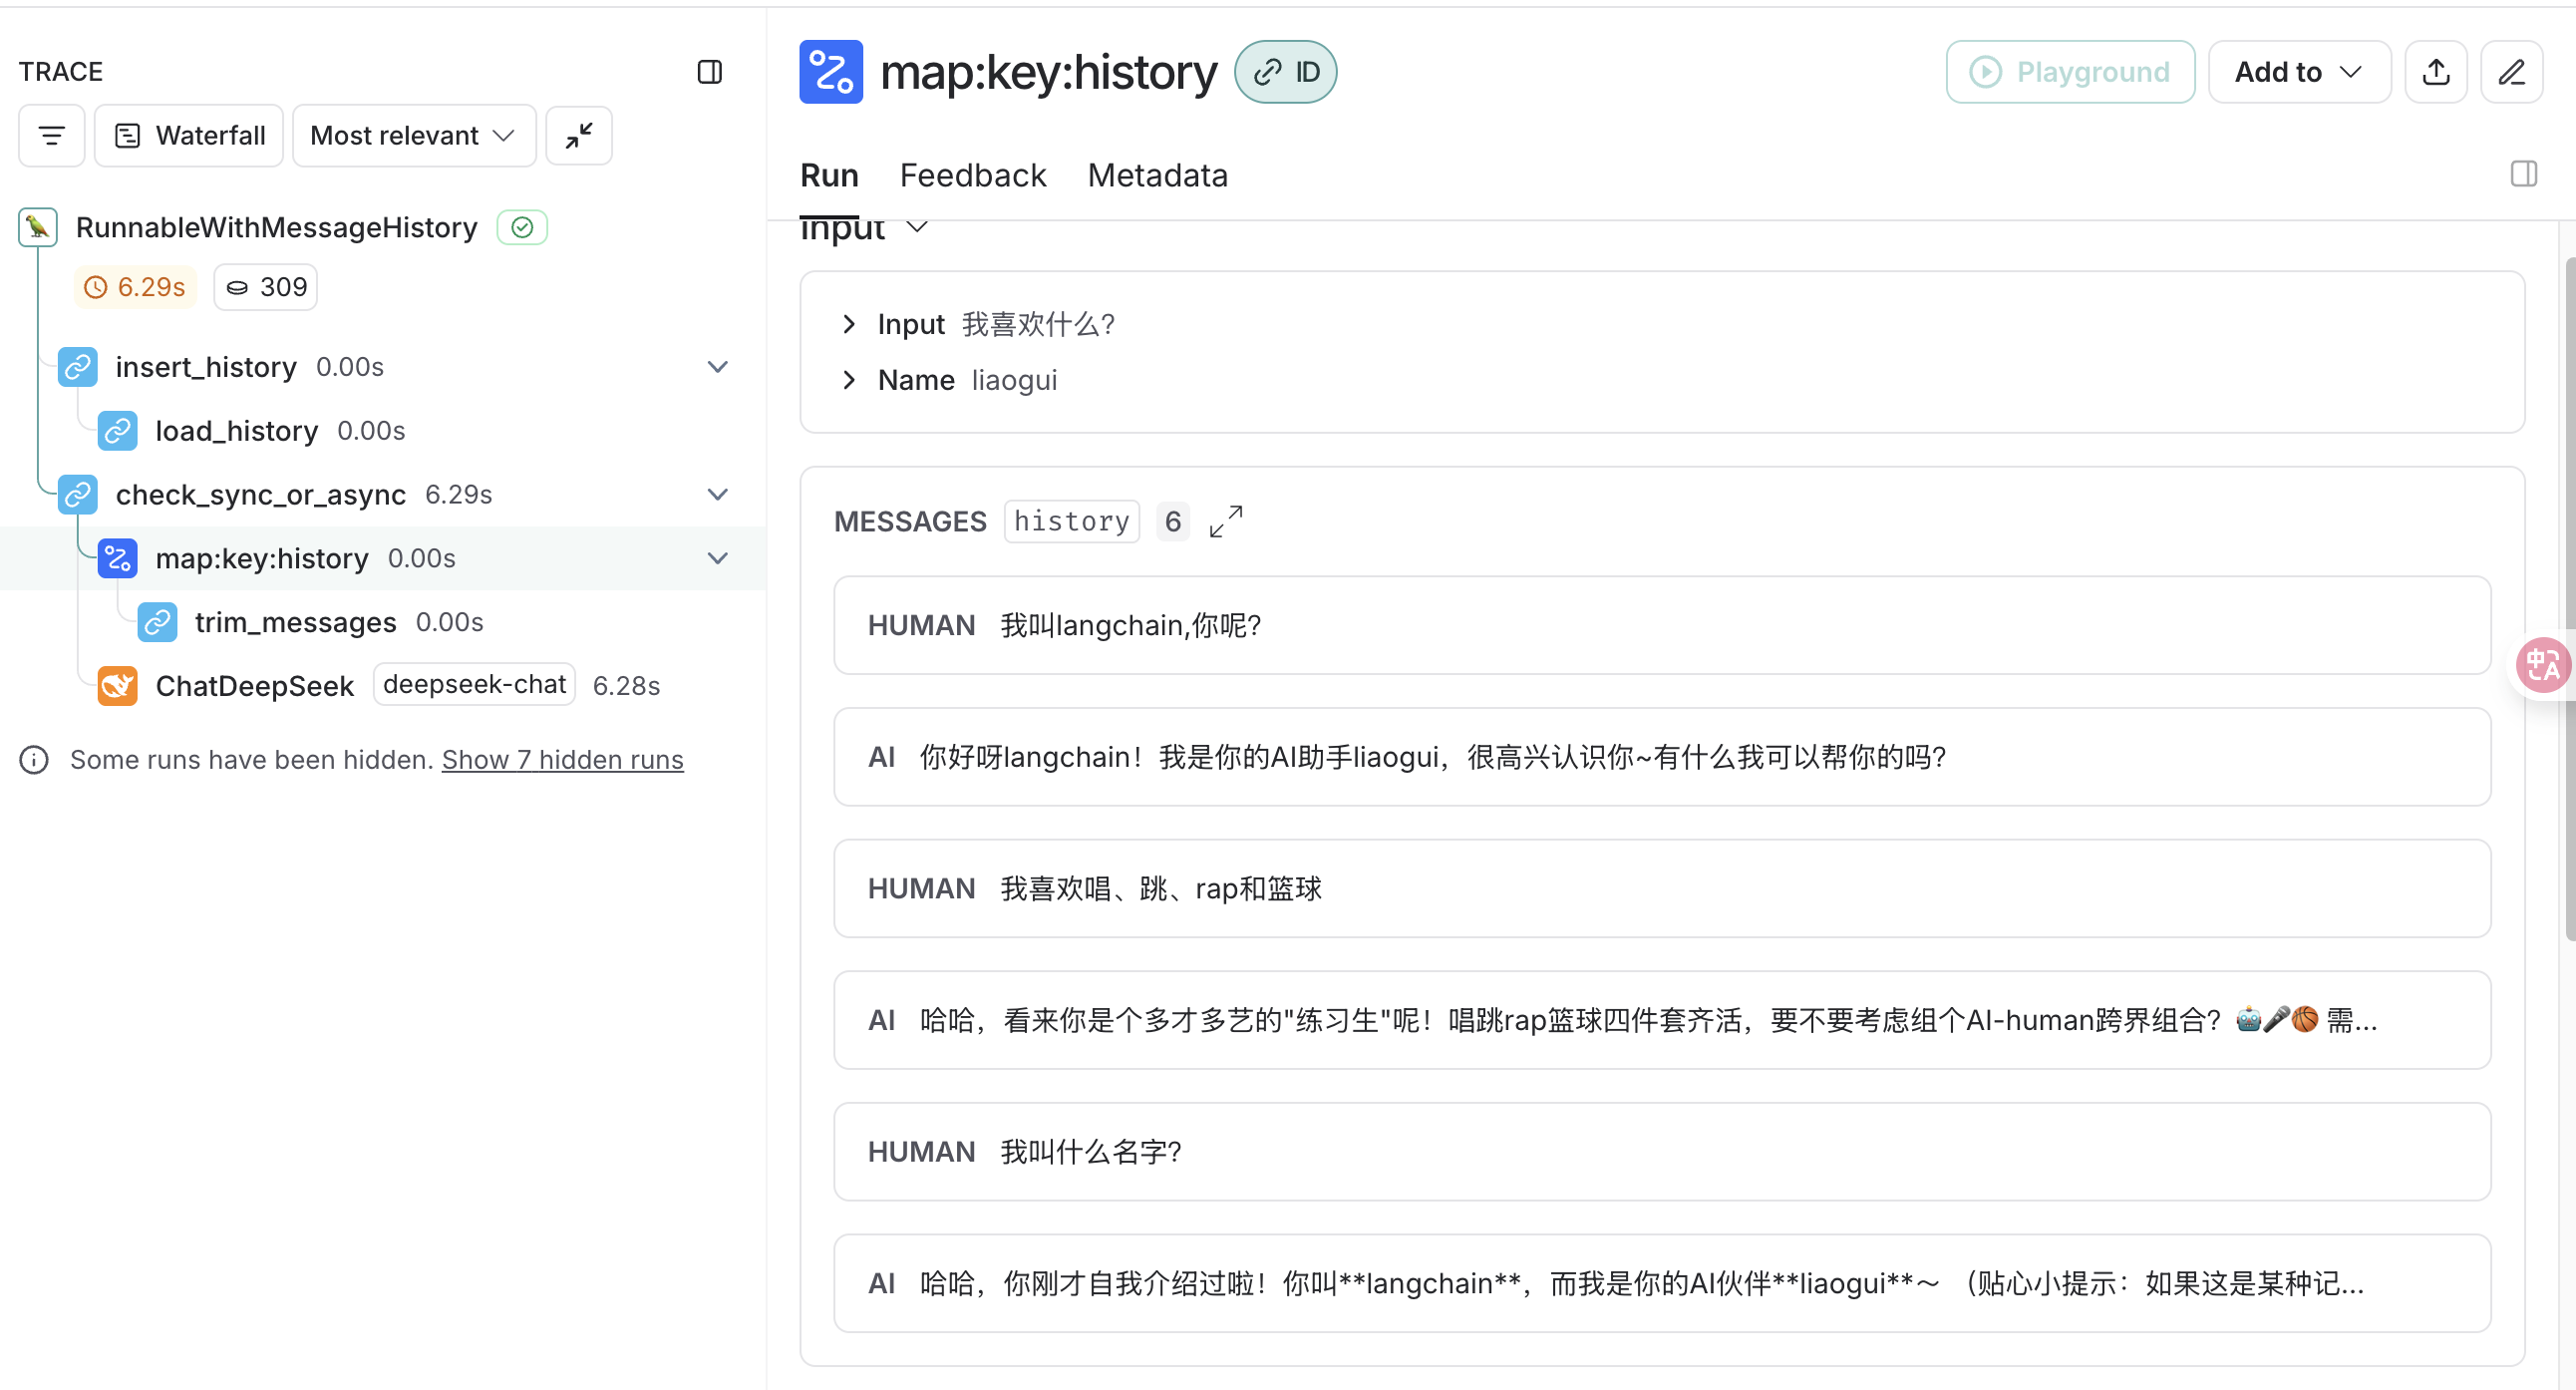The width and height of the screenshot is (2576, 1390).
Task: Click the share/upload icon button
Action: [2436, 72]
